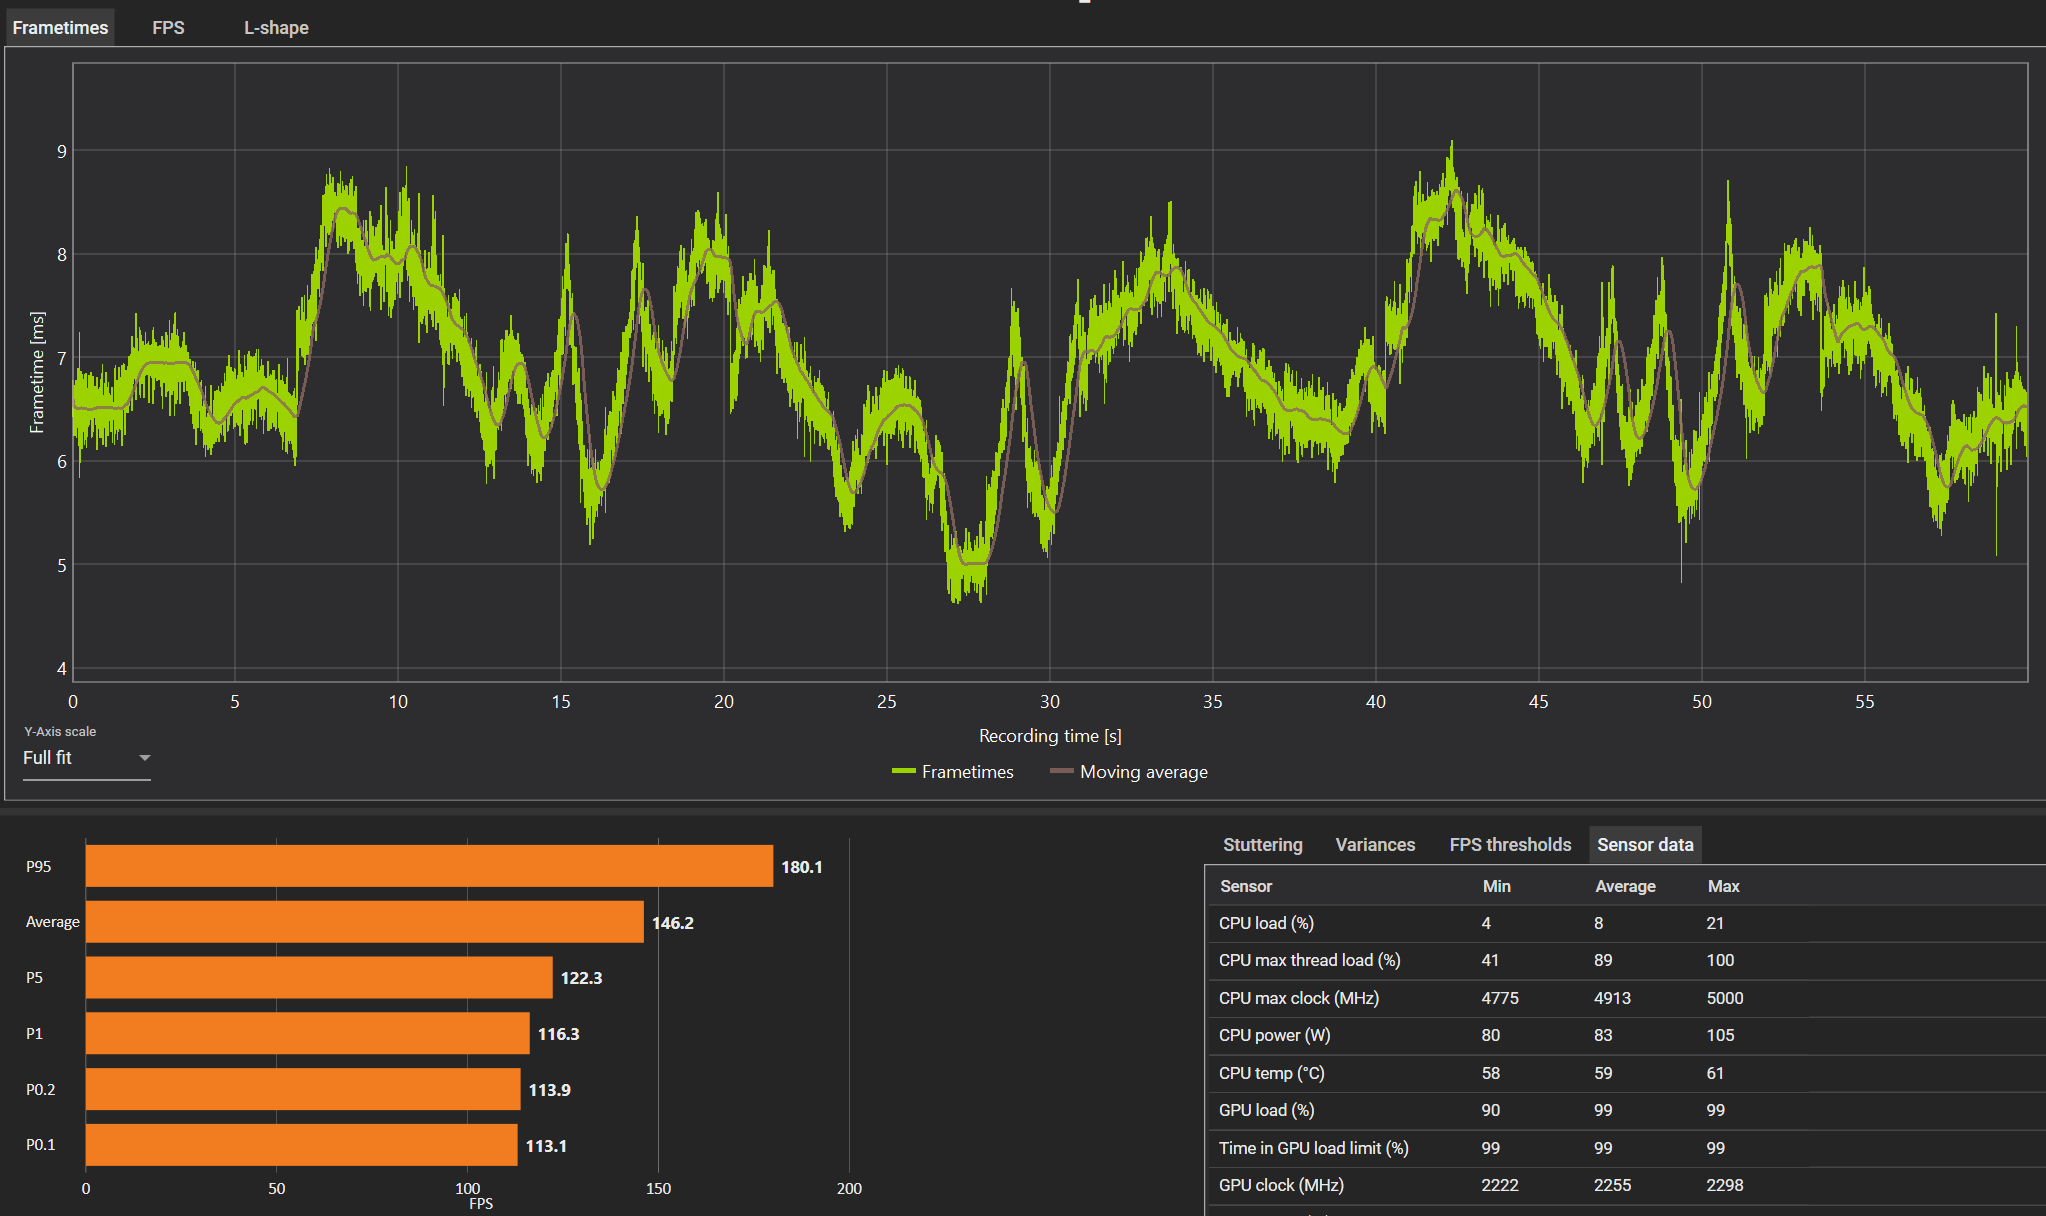Select the Sensor data tab
The width and height of the screenshot is (2046, 1216).
[x=1645, y=845]
